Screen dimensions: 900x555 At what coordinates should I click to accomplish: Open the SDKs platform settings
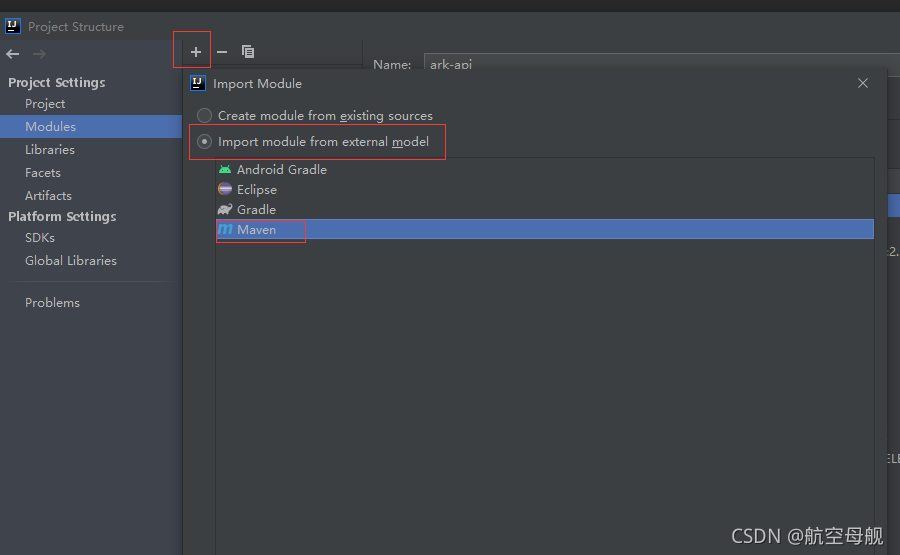[x=40, y=238]
